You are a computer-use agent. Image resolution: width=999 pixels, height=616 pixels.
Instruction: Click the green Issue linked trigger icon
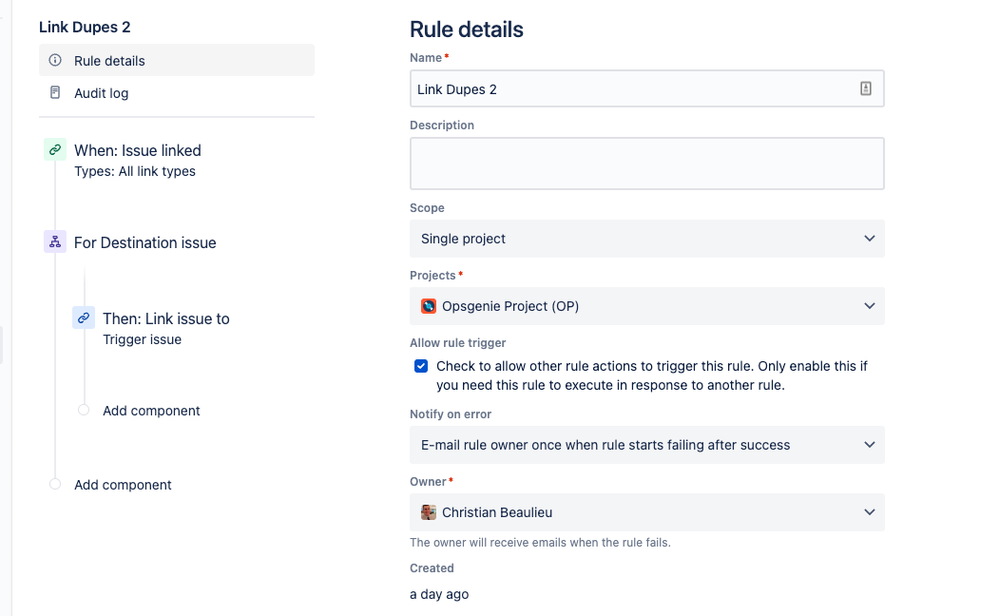tap(55, 150)
